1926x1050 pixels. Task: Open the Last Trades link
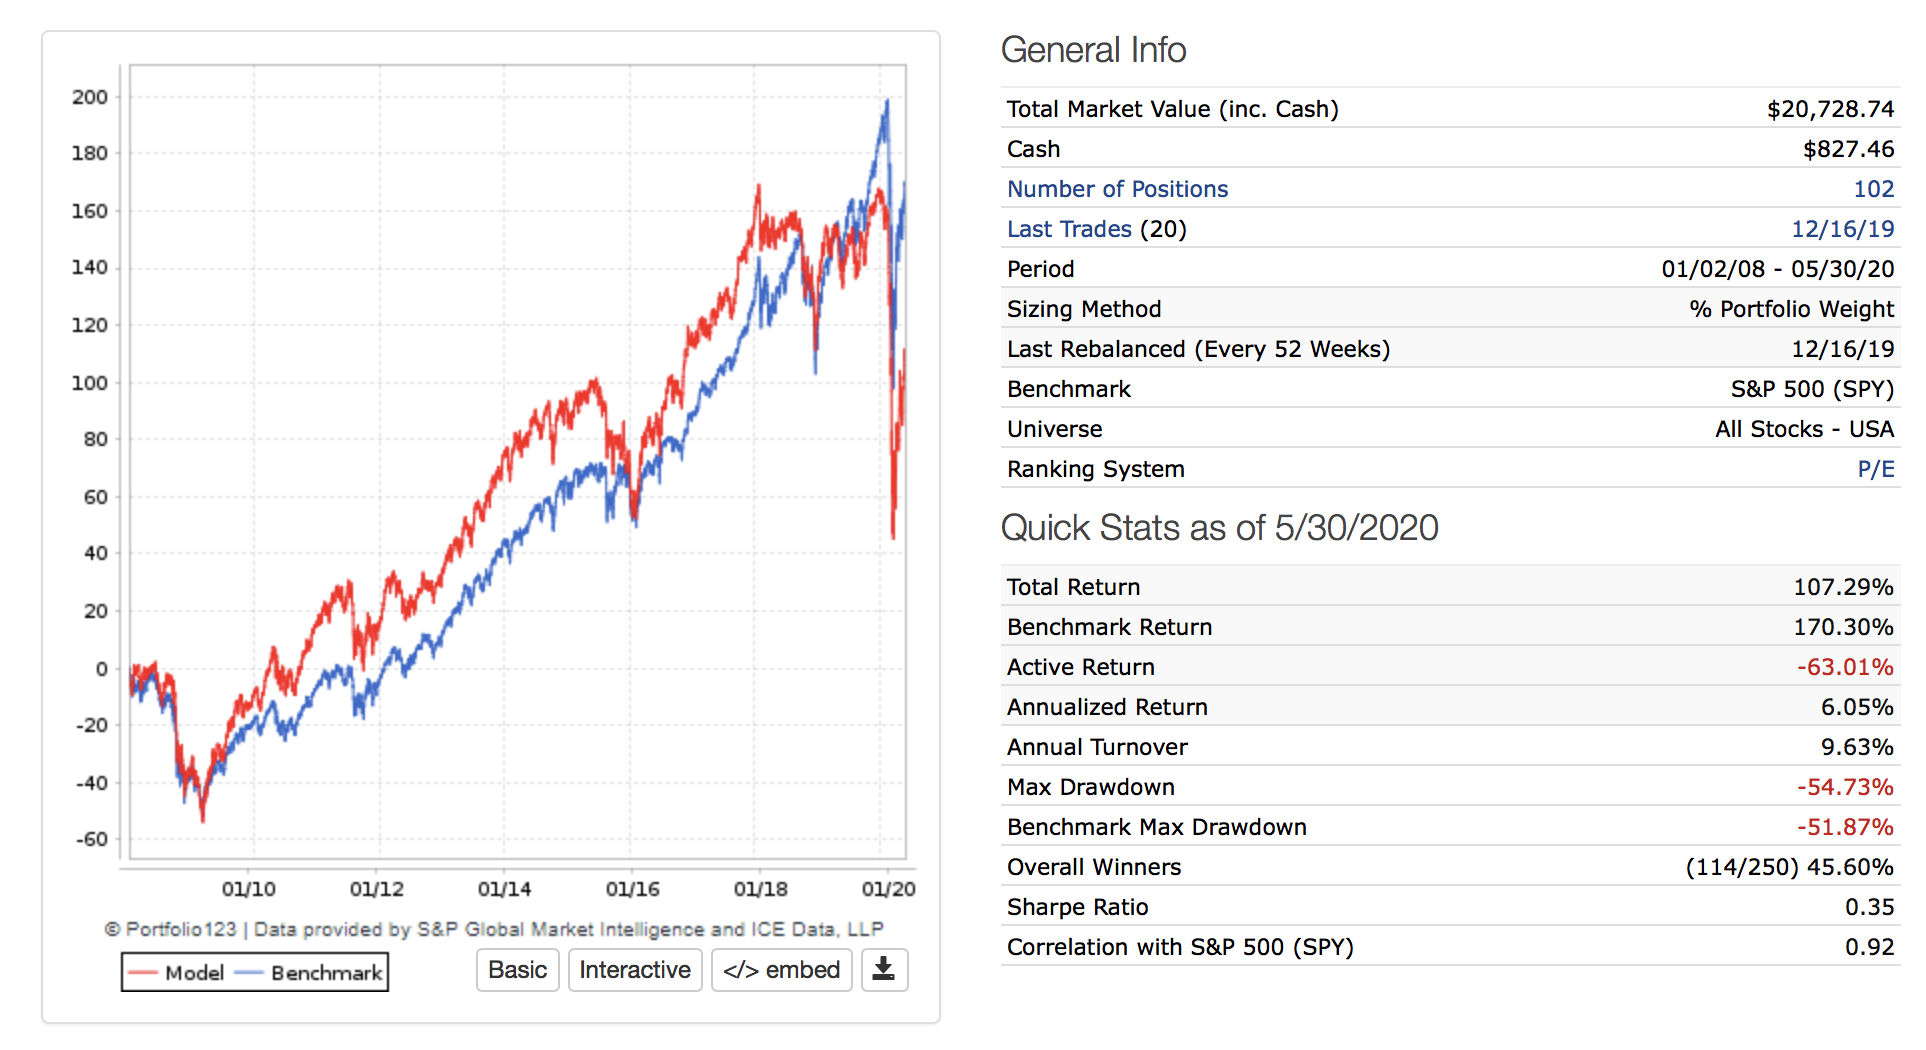click(x=1069, y=229)
